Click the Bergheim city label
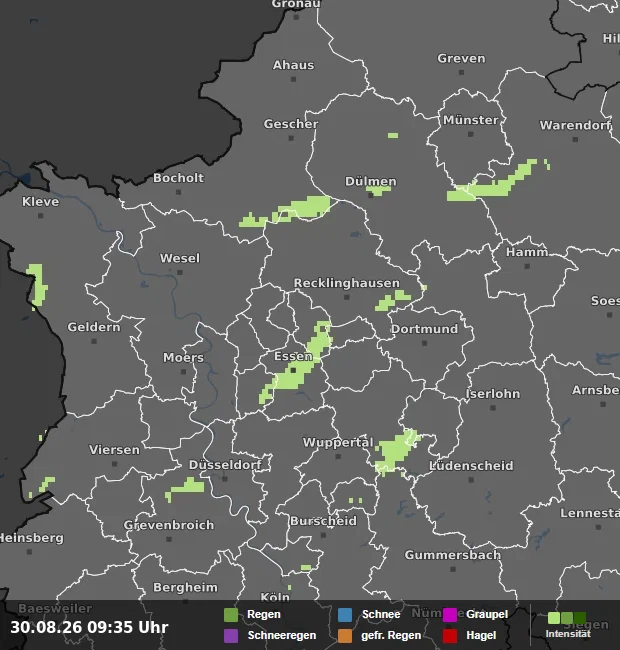 tap(185, 587)
